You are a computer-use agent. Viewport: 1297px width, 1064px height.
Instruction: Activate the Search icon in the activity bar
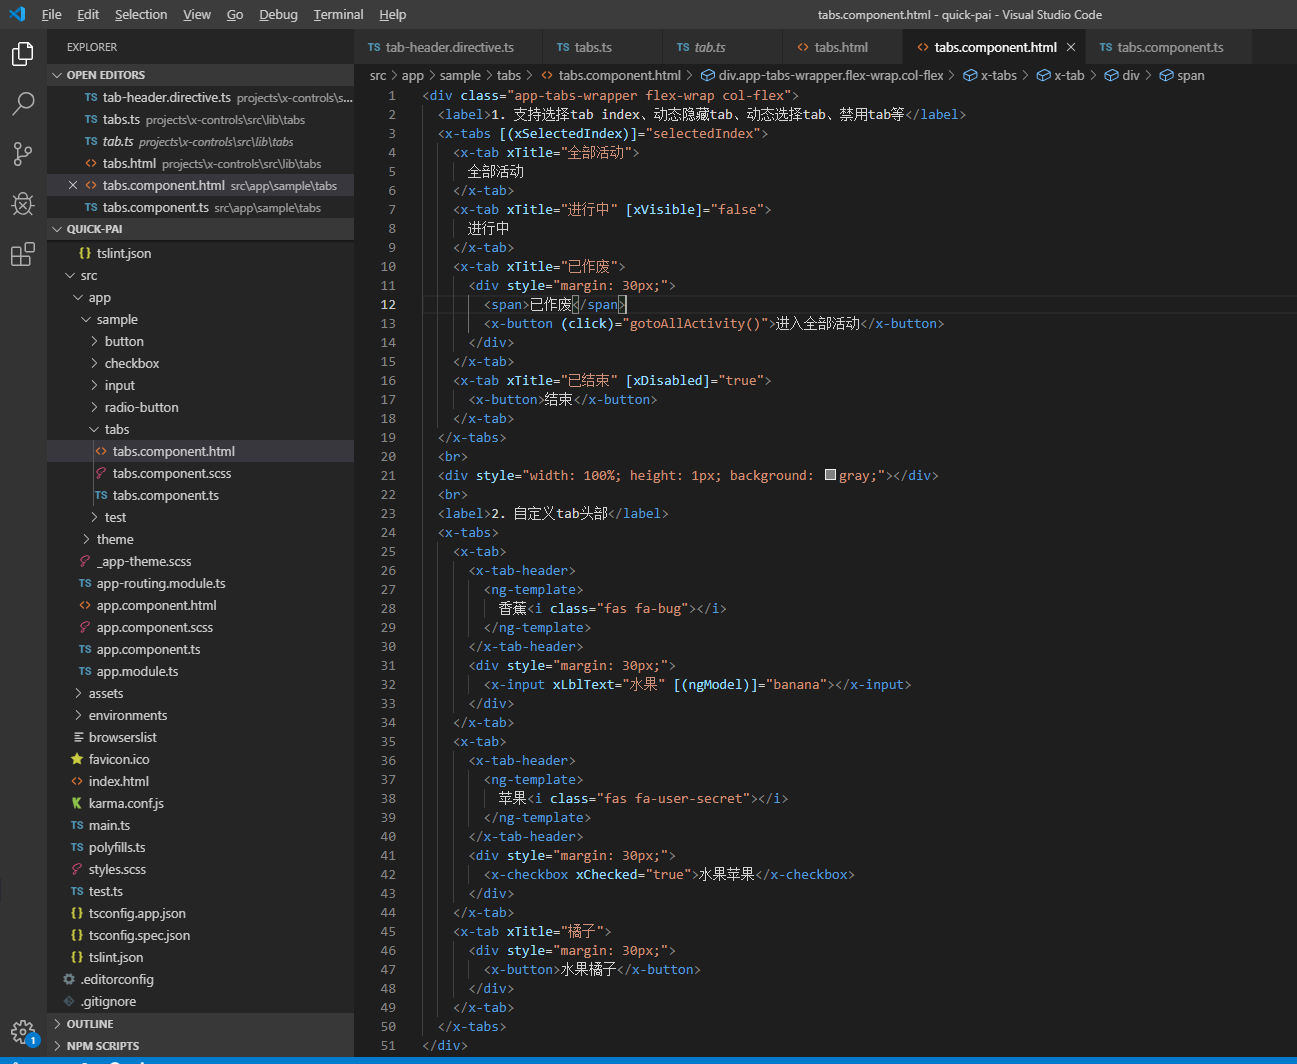coord(22,104)
